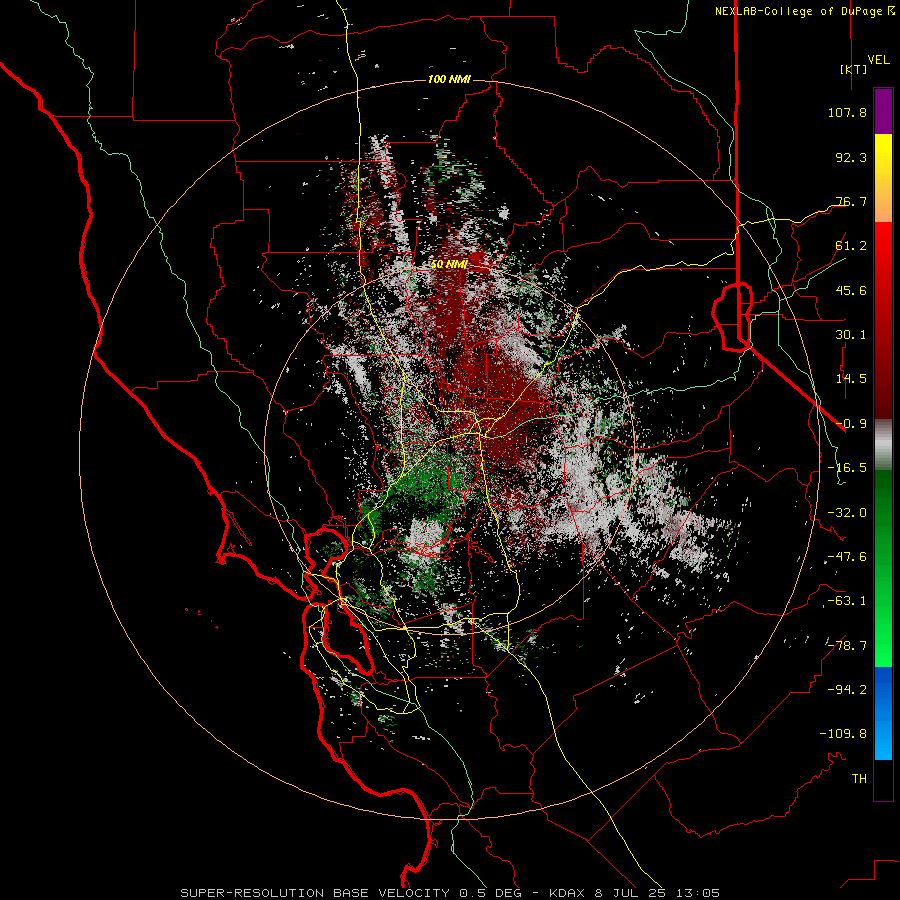Click the -32.0 legend value
900x900 pixels.
point(847,513)
